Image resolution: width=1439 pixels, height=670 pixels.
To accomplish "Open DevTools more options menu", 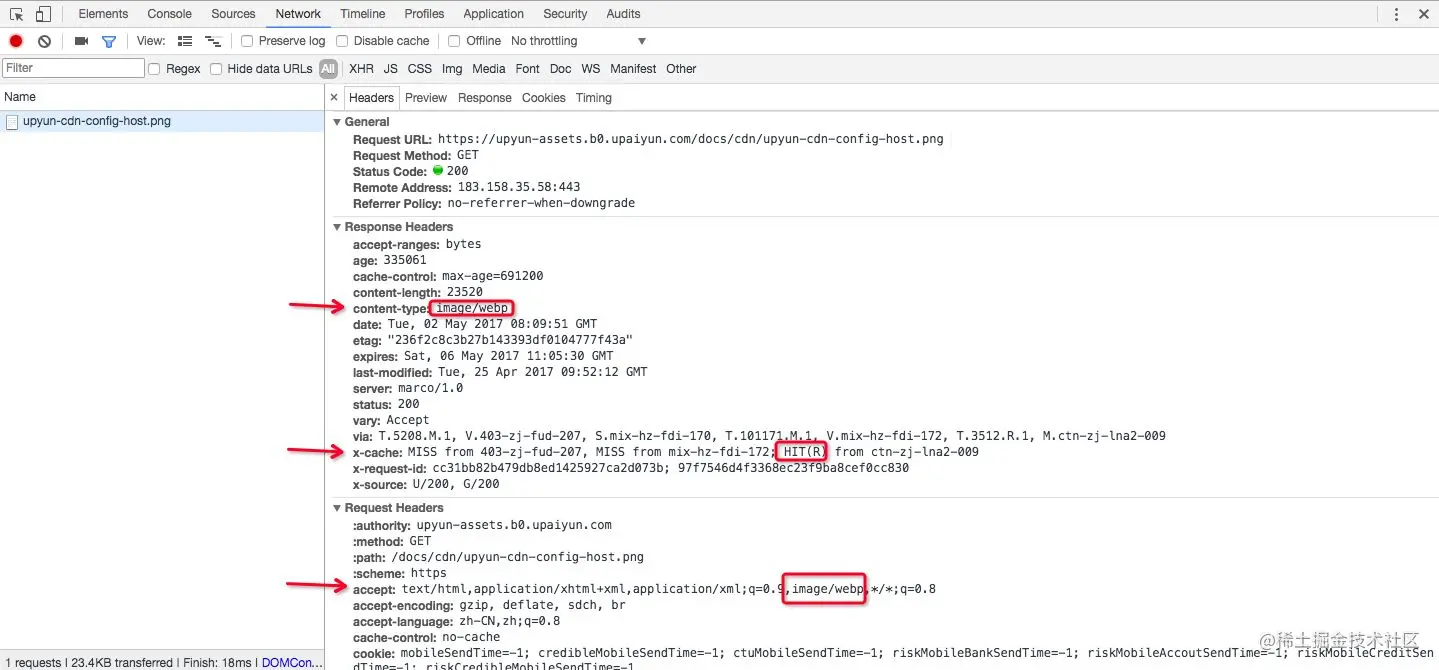I will 1396,14.
